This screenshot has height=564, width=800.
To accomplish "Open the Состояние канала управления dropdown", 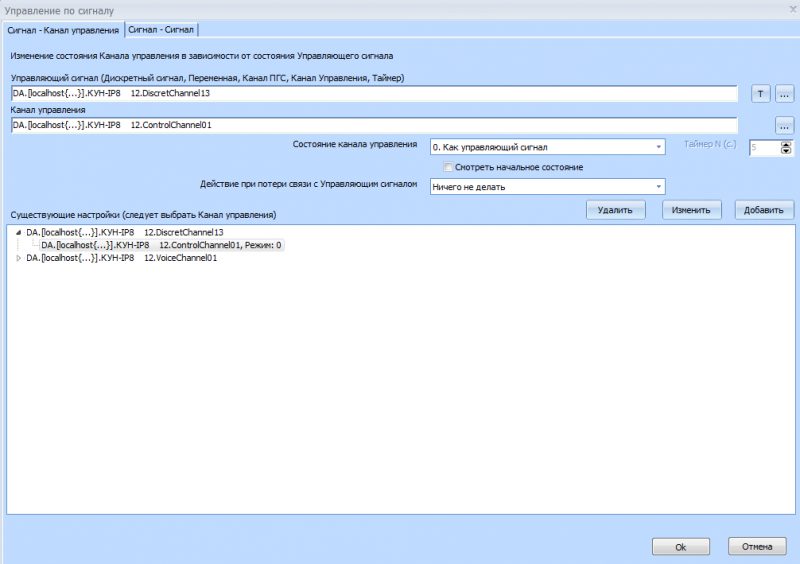I will click(547, 147).
